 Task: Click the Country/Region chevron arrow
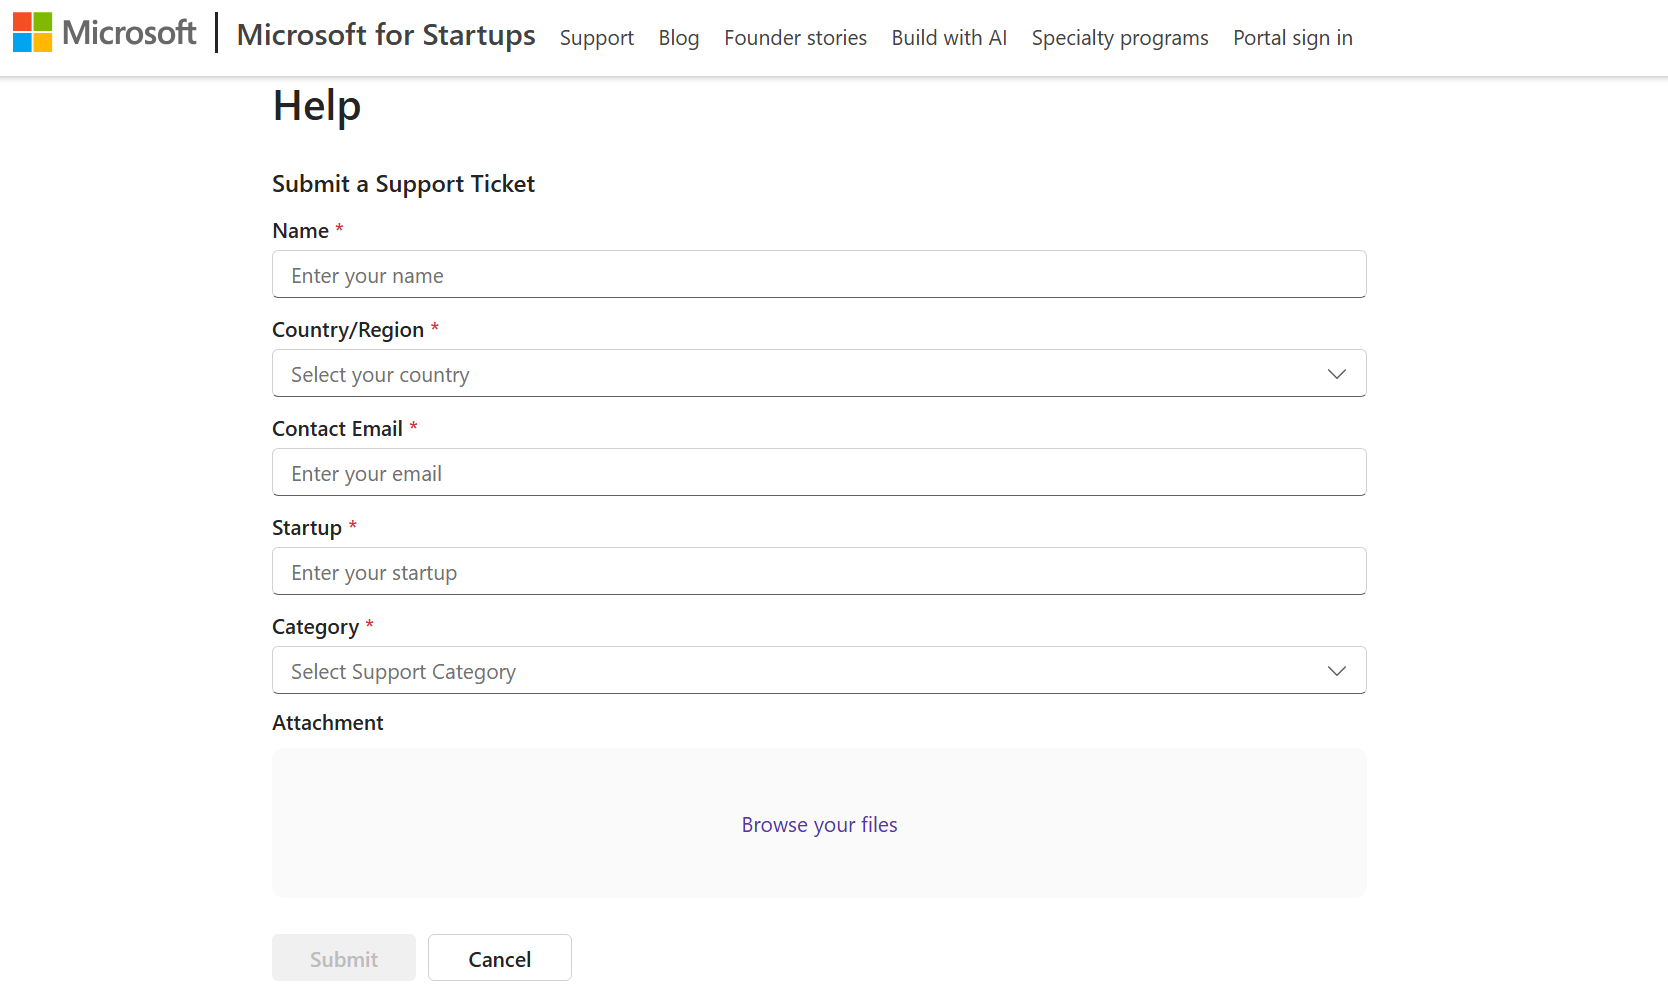1336,374
